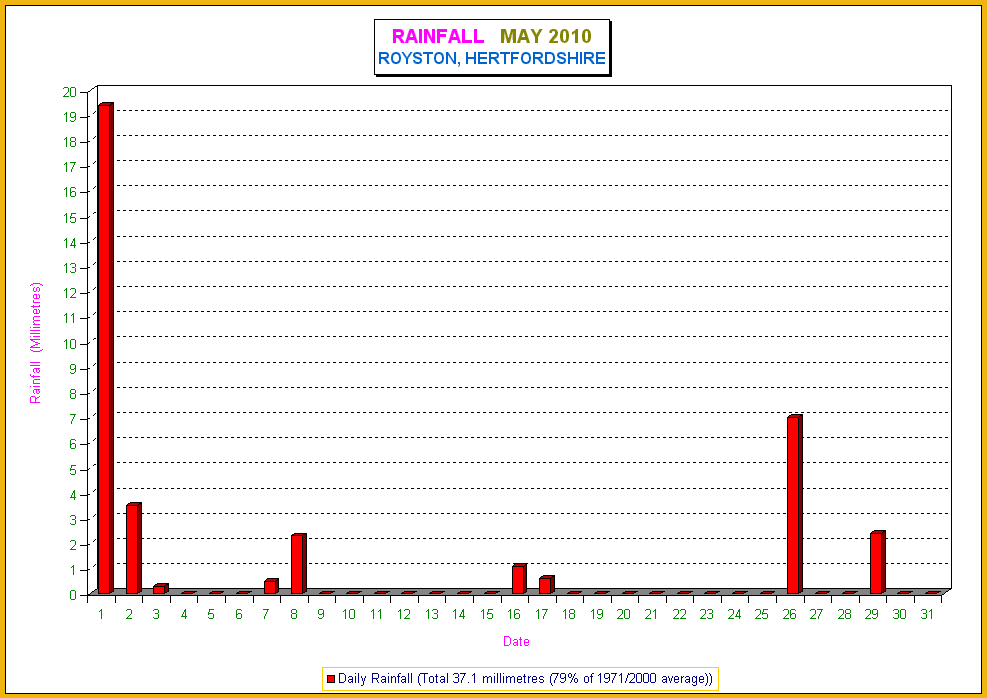
Task: Click the x-axis date label 20
Action: 624,614
